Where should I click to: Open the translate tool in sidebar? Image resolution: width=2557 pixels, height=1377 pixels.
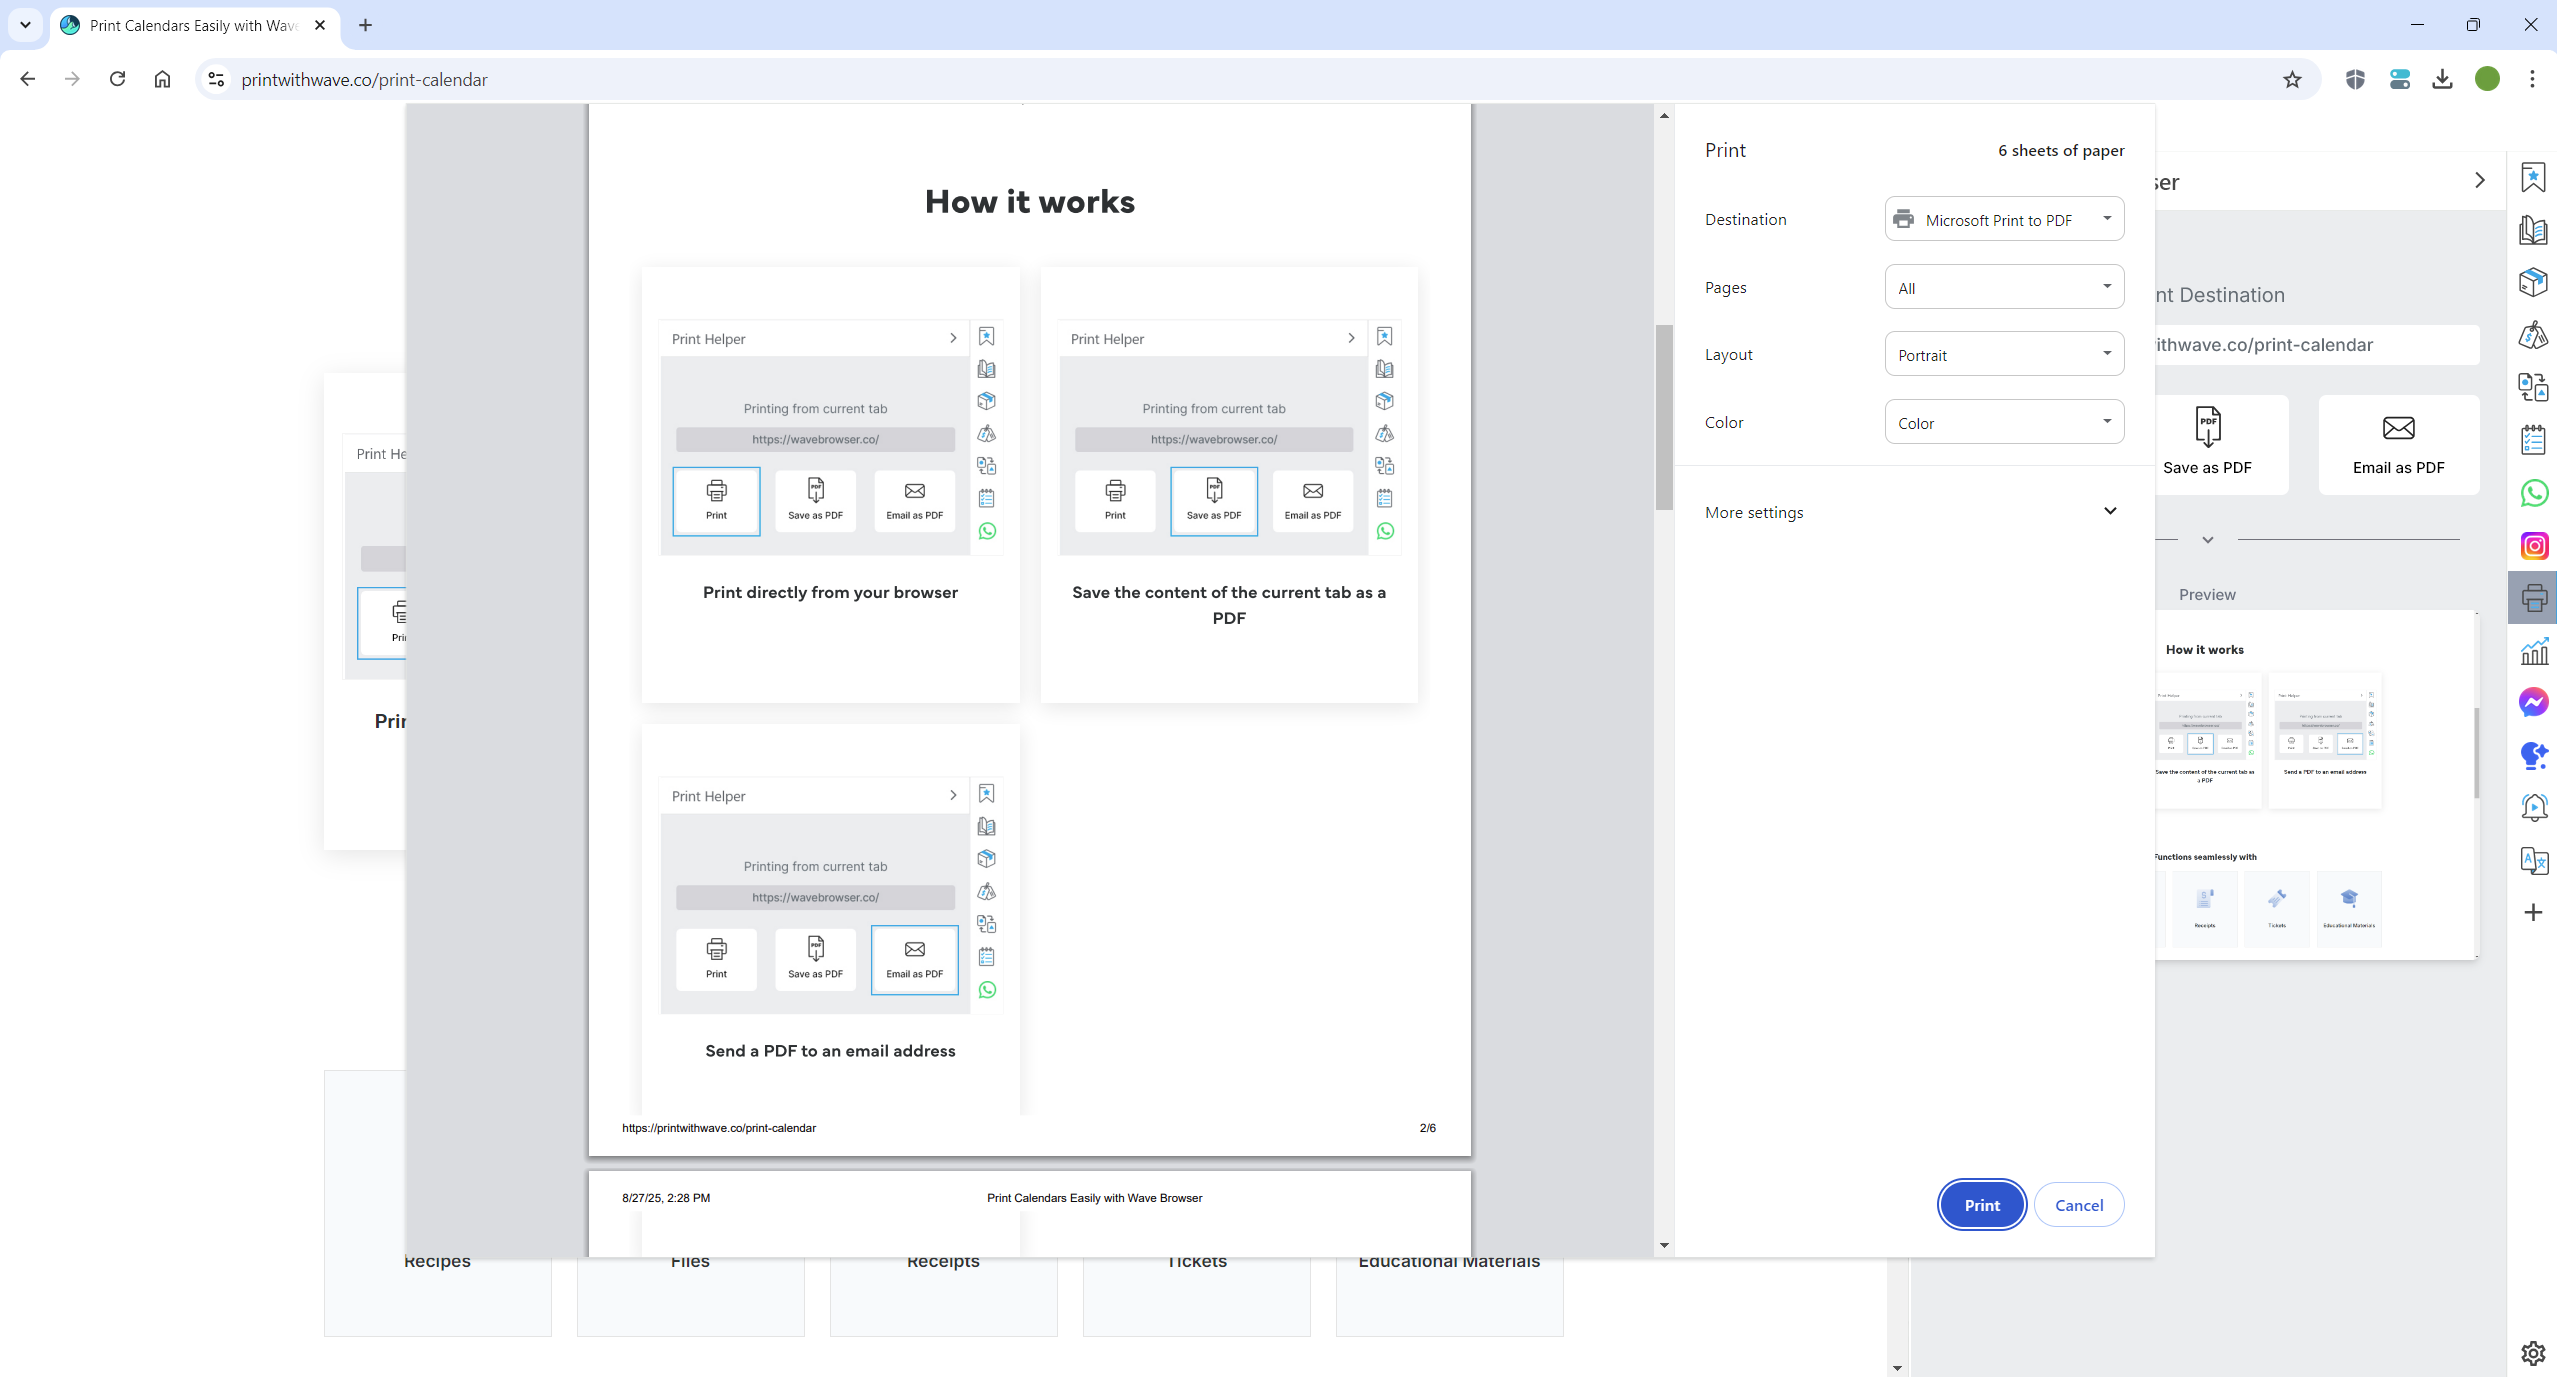tap(2533, 860)
